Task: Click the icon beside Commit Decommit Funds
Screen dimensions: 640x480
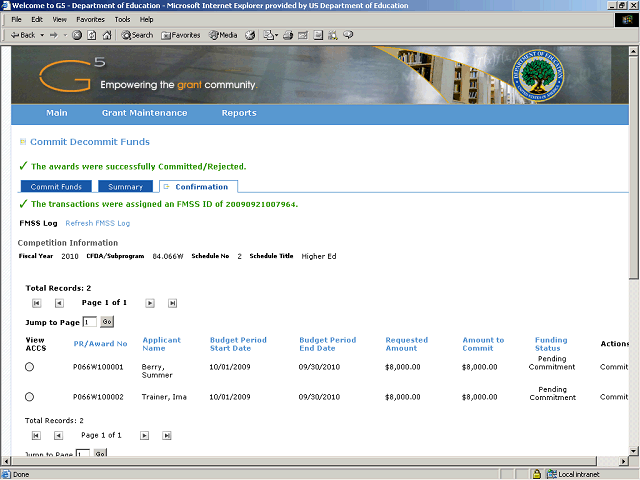Action: pos(23,142)
